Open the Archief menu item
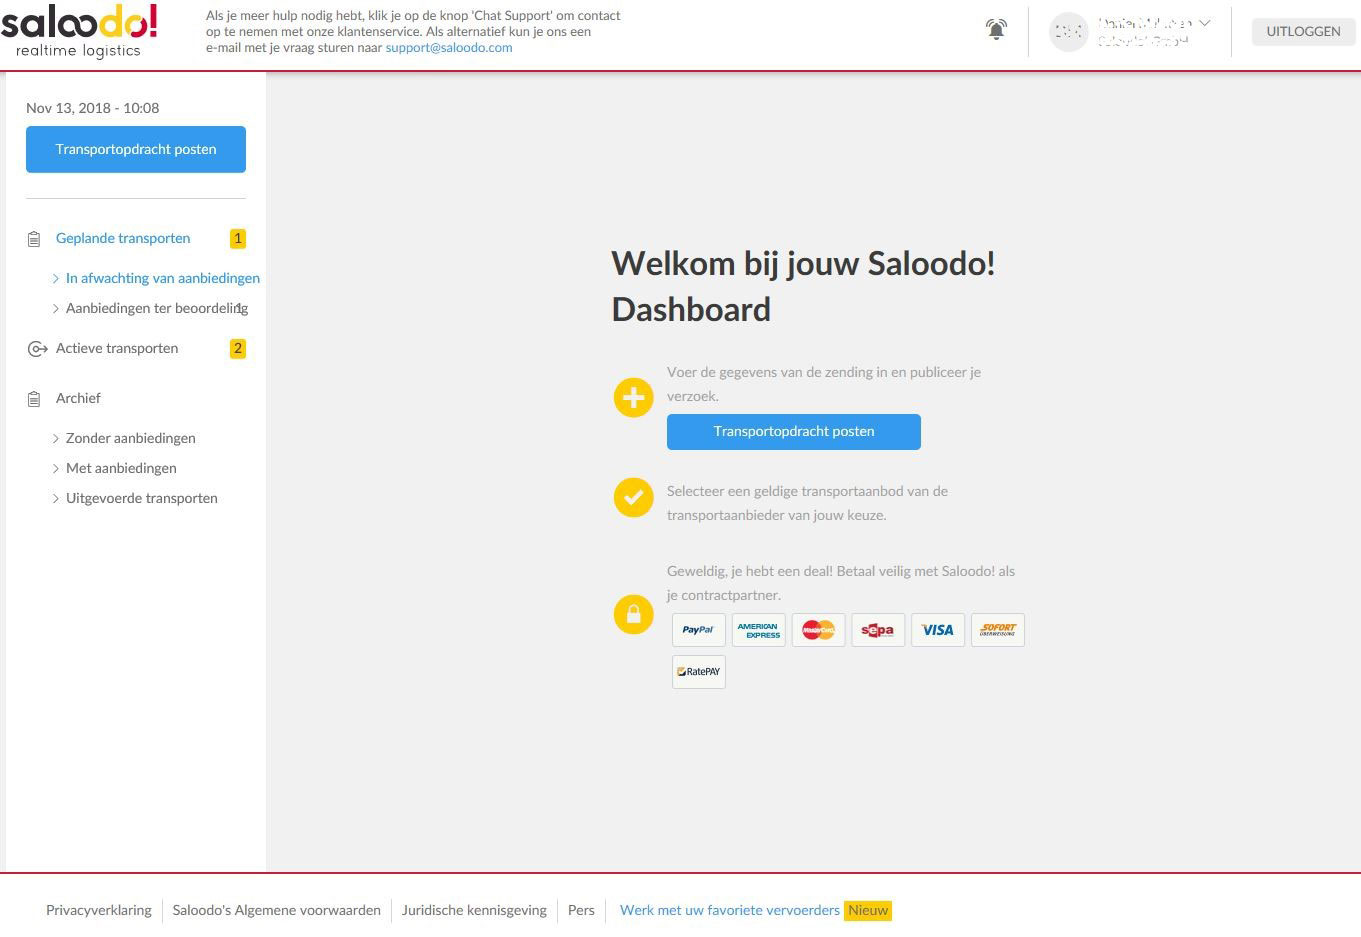Screen dimensions: 1361x937 point(78,398)
